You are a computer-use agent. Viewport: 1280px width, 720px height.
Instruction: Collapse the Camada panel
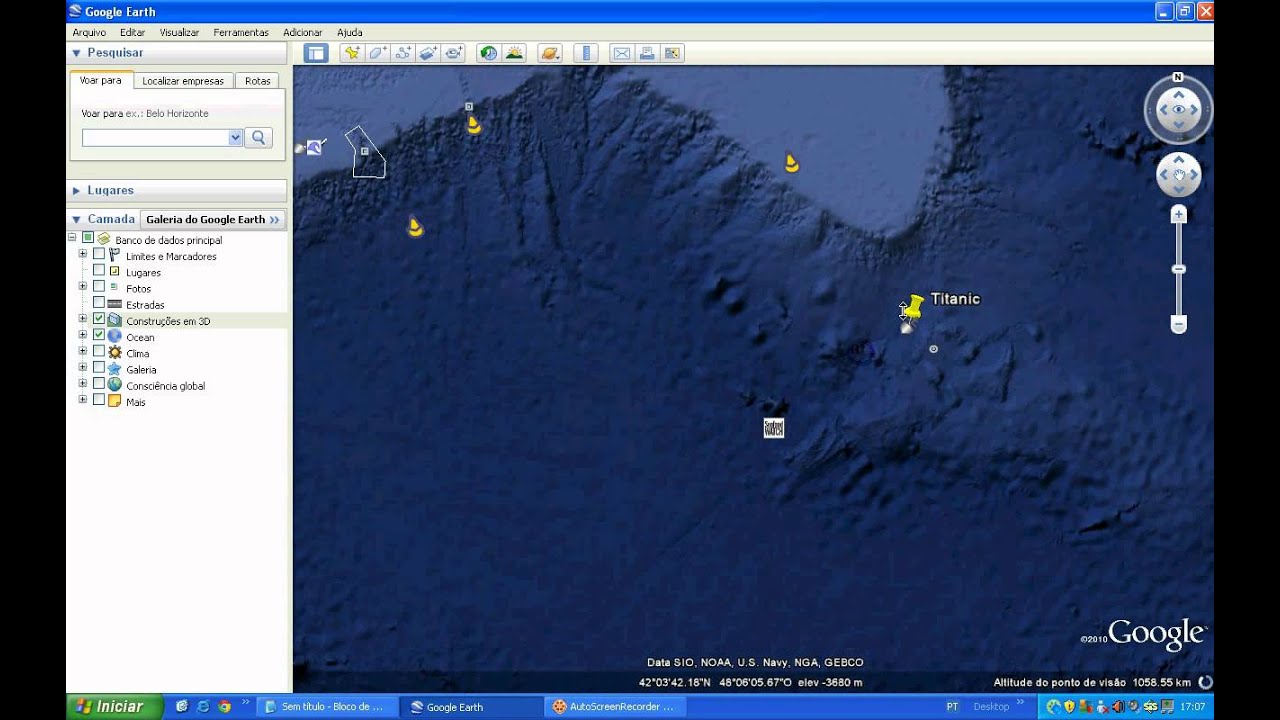tap(76, 219)
